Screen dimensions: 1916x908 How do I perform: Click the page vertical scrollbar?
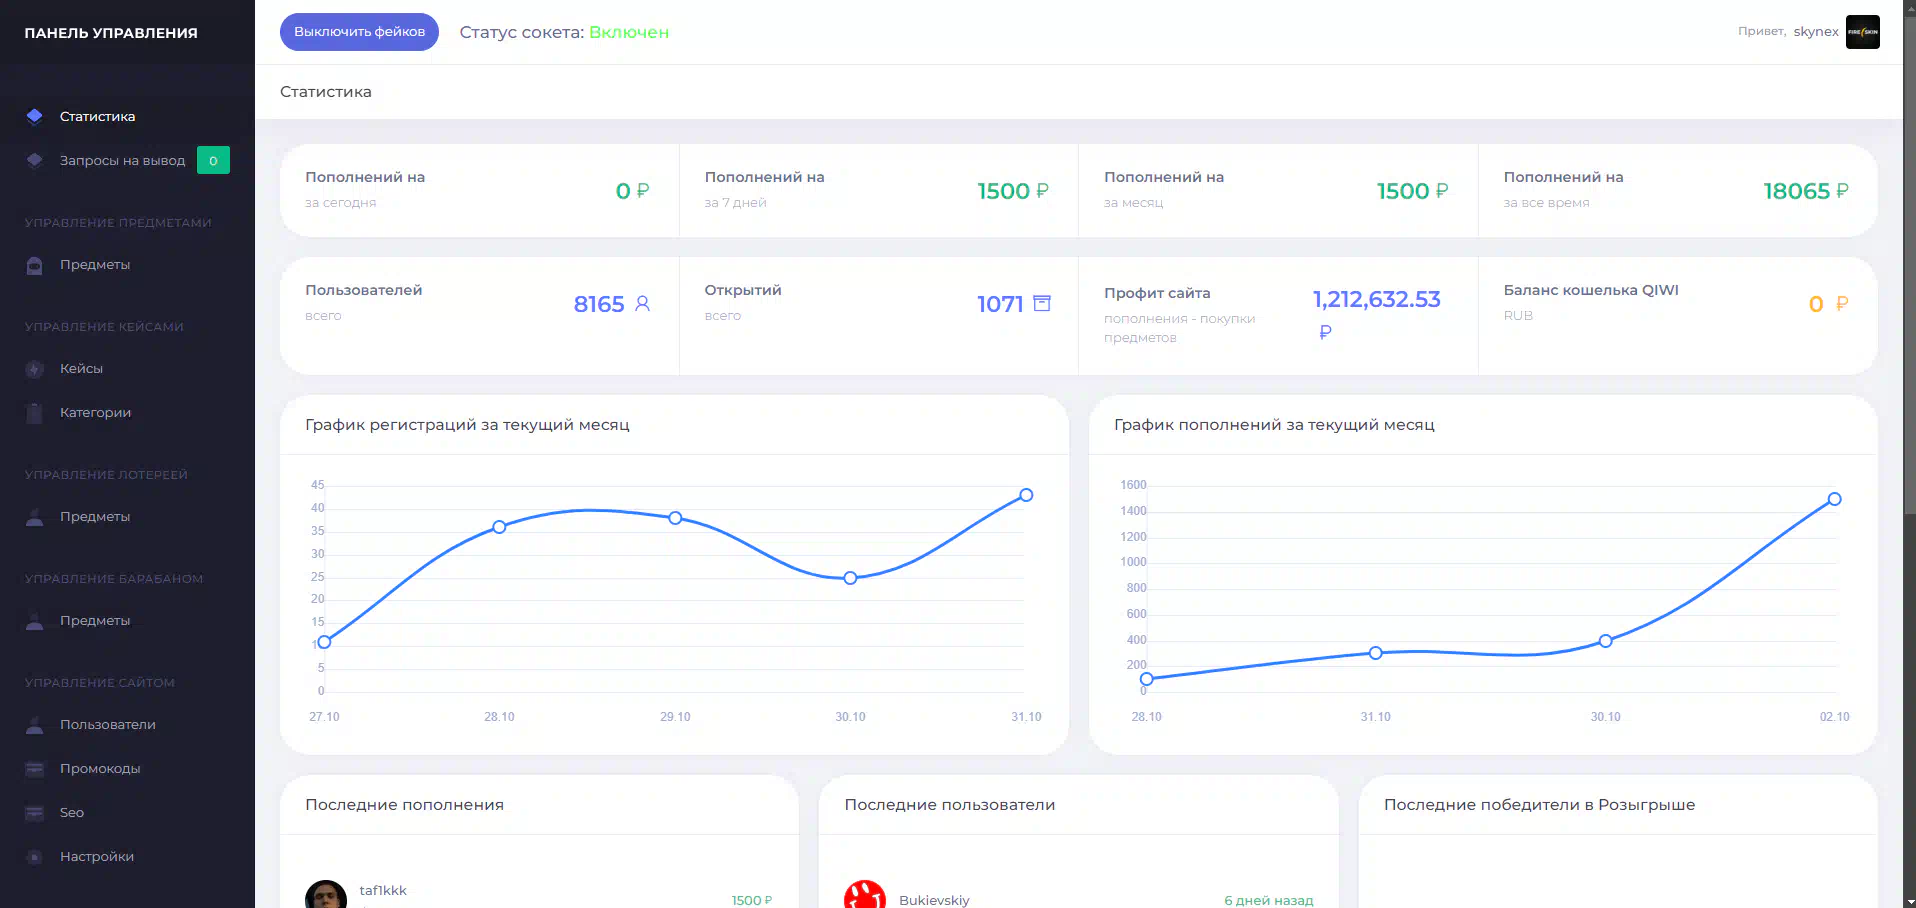(x=1909, y=300)
